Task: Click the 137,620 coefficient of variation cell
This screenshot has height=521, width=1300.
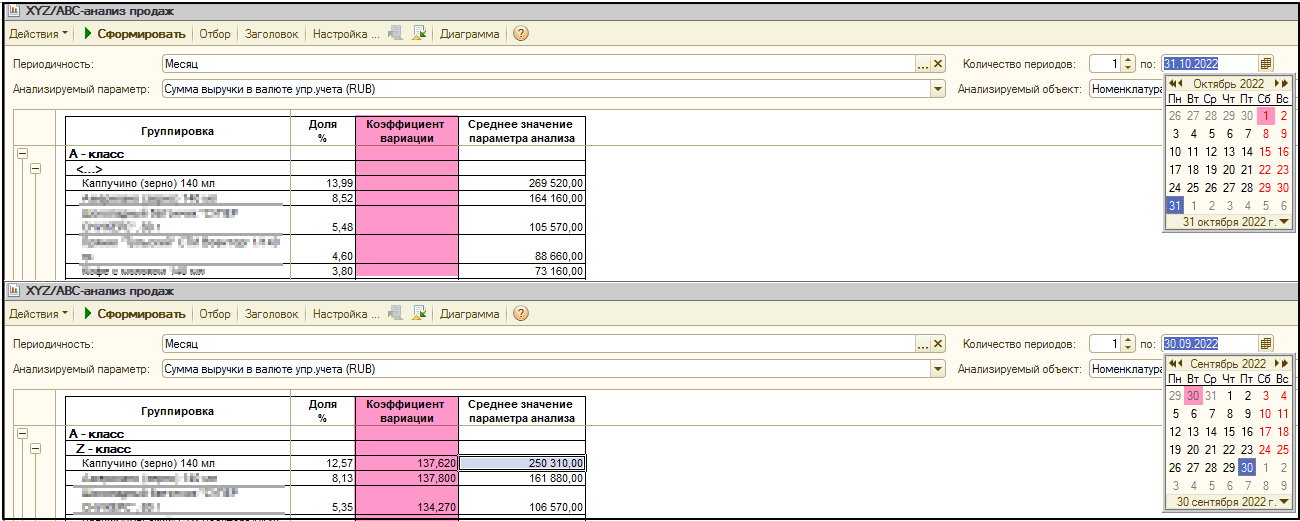Action: point(406,464)
